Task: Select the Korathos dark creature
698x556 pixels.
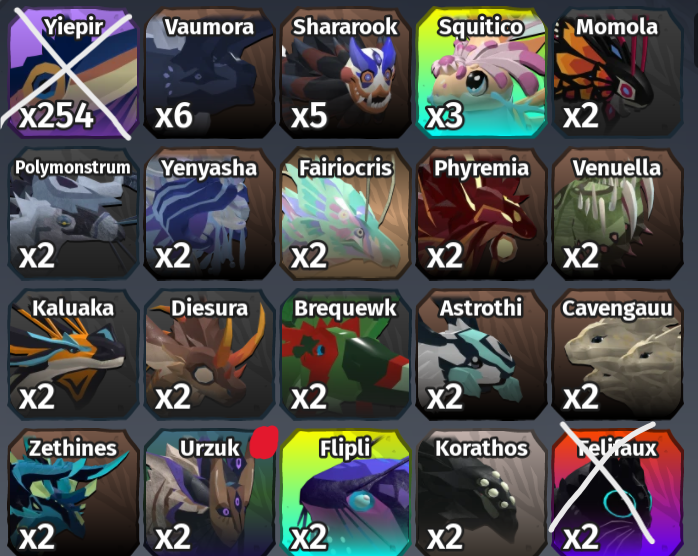Action: pyautogui.click(x=481, y=493)
